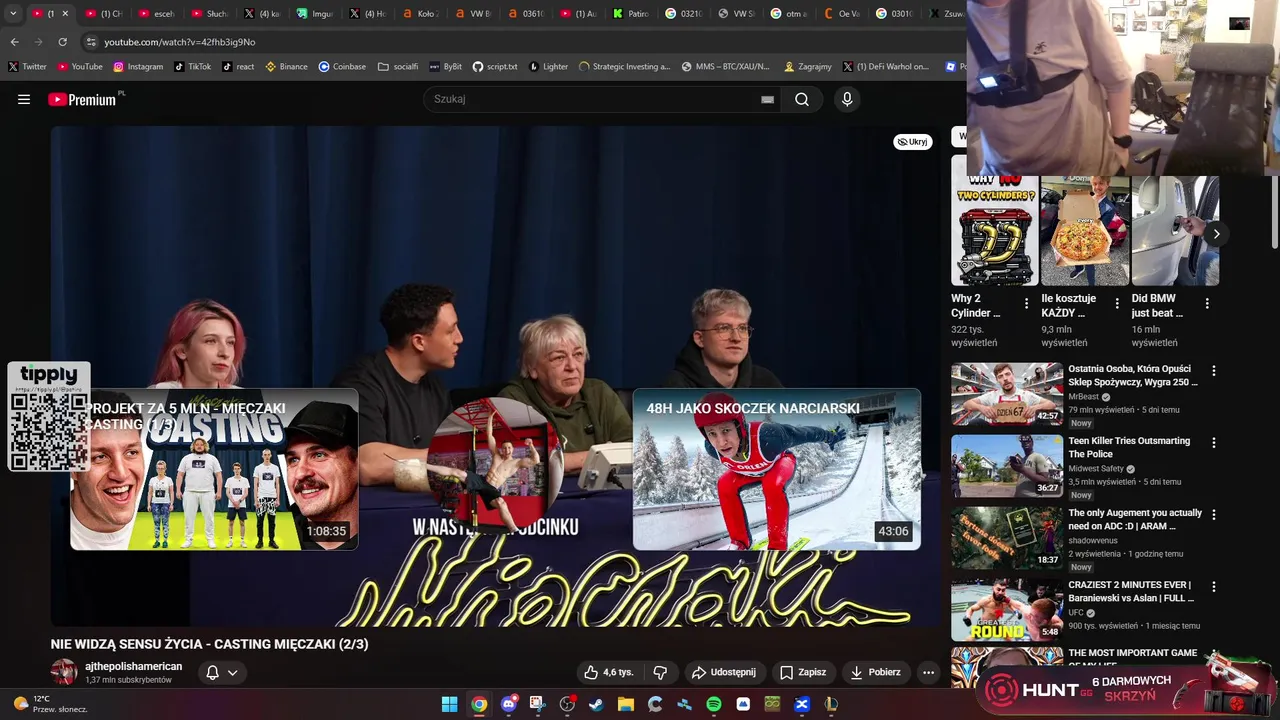Open the TikTok bookmark

pos(192,66)
